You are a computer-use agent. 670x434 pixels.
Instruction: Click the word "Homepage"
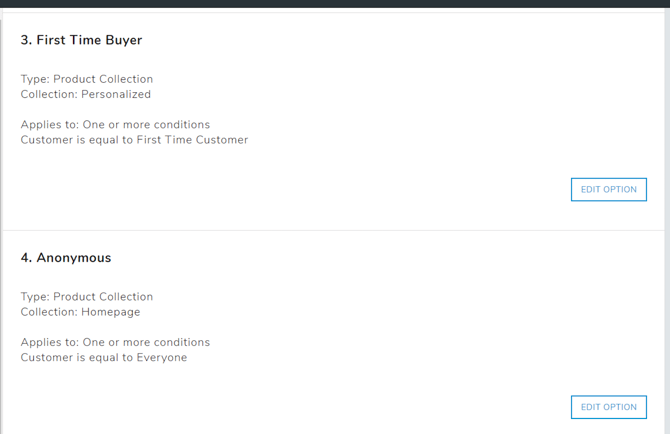click(x=111, y=312)
